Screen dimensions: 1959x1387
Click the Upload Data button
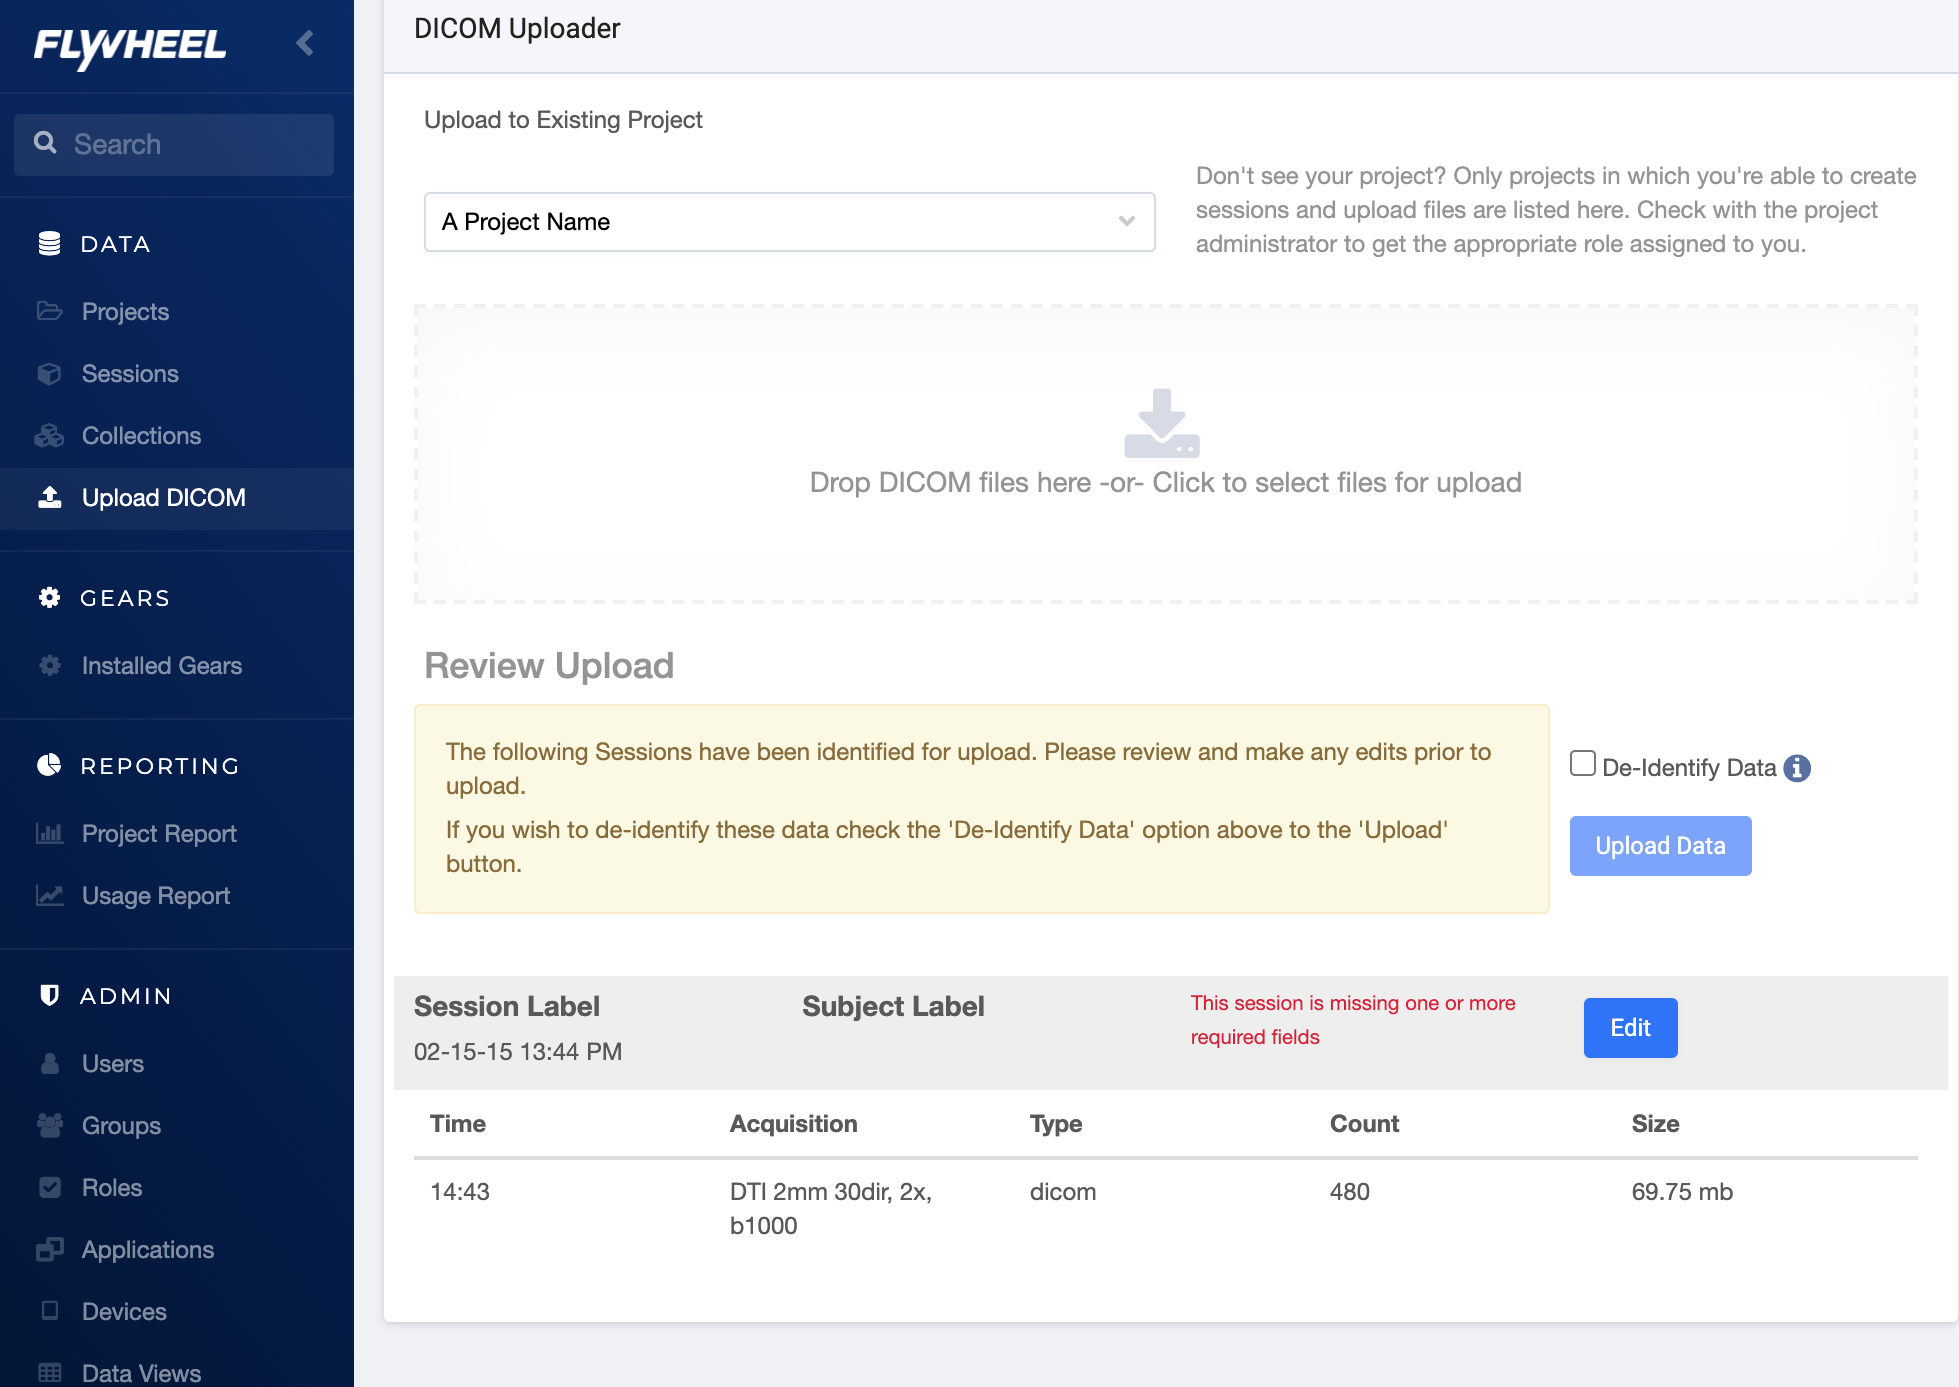[1660, 845]
